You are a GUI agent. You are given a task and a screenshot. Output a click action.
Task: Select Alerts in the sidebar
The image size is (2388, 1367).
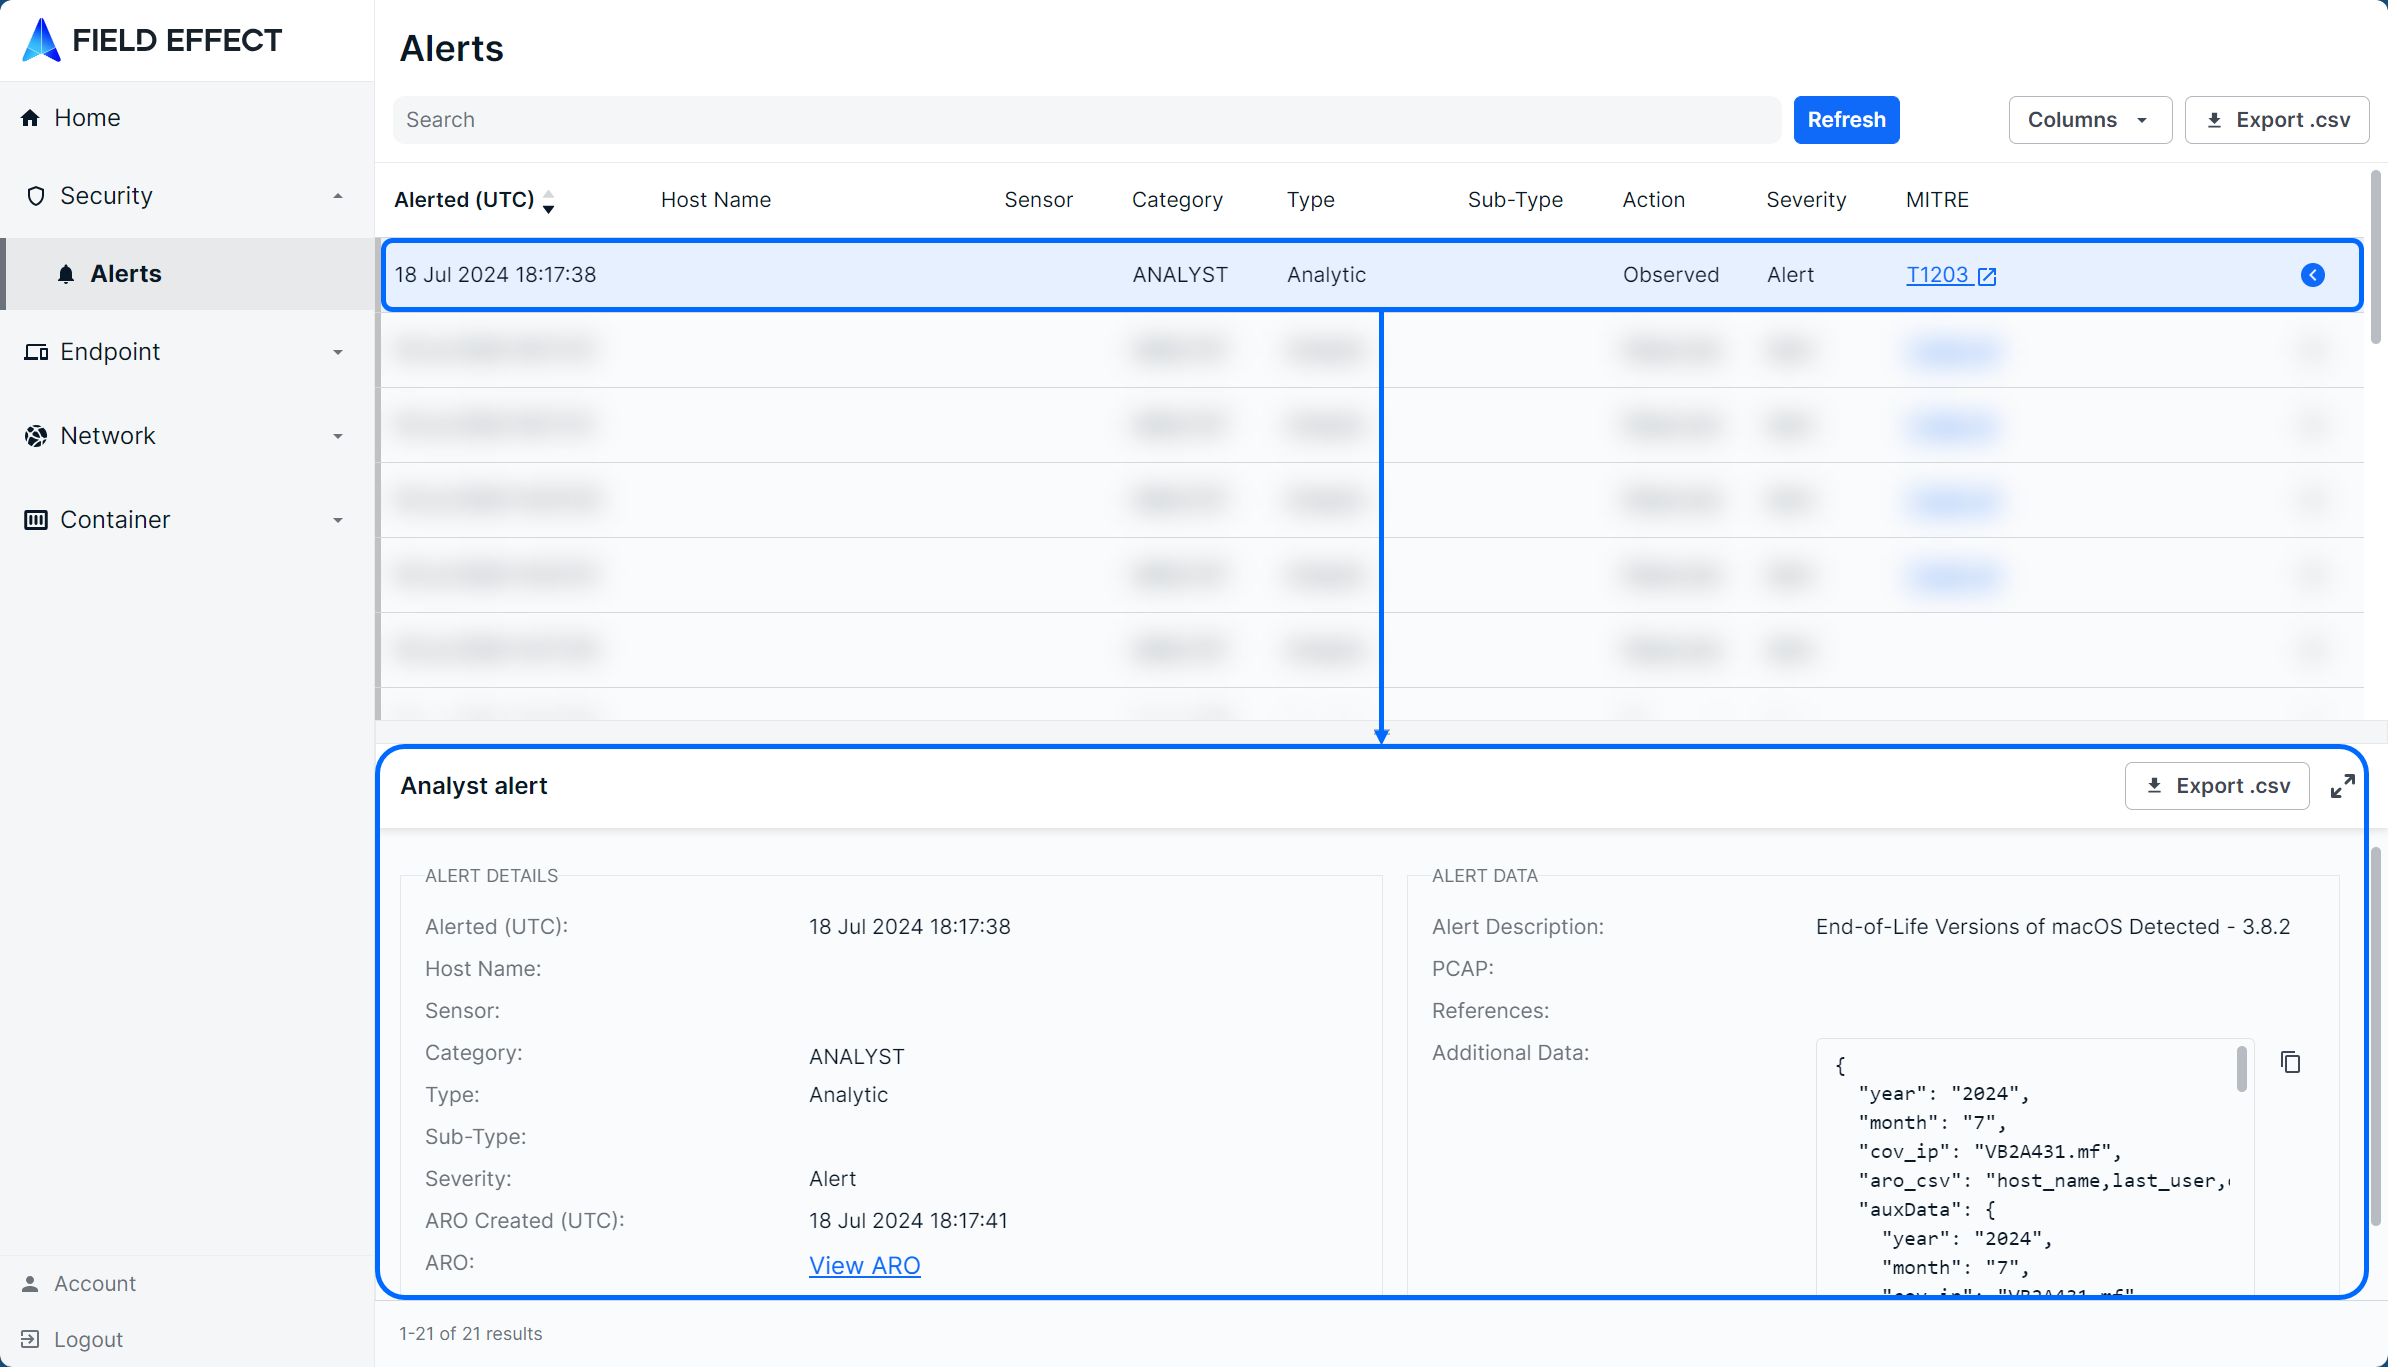[125, 274]
